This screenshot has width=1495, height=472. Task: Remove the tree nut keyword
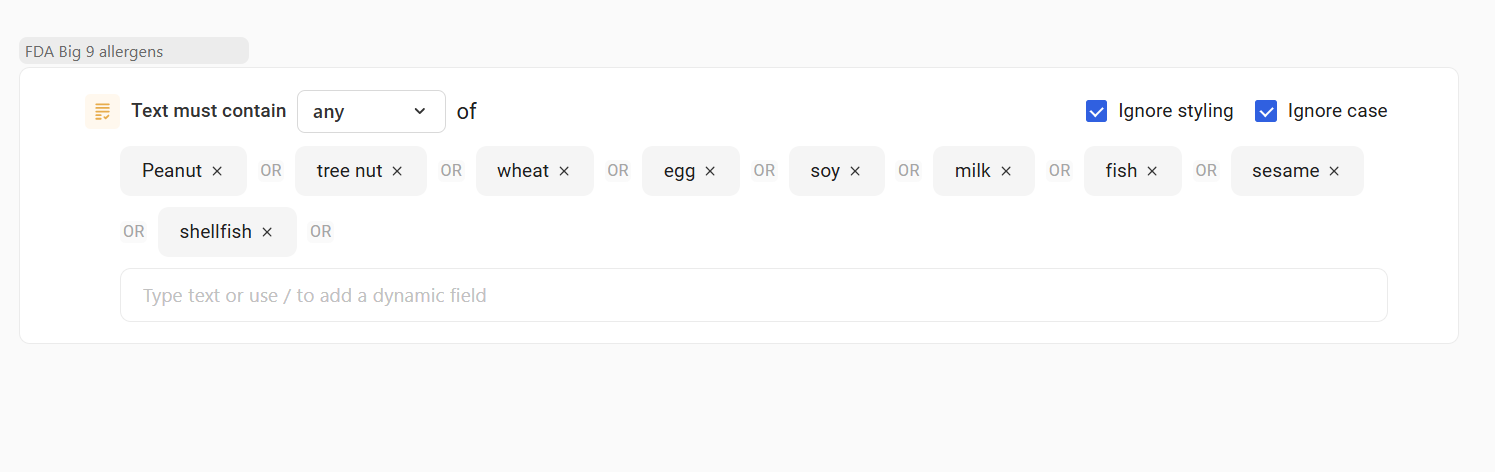click(x=397, y=171)
